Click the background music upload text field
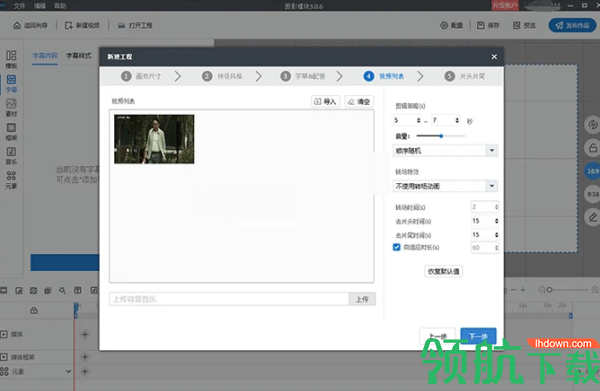 229,299
